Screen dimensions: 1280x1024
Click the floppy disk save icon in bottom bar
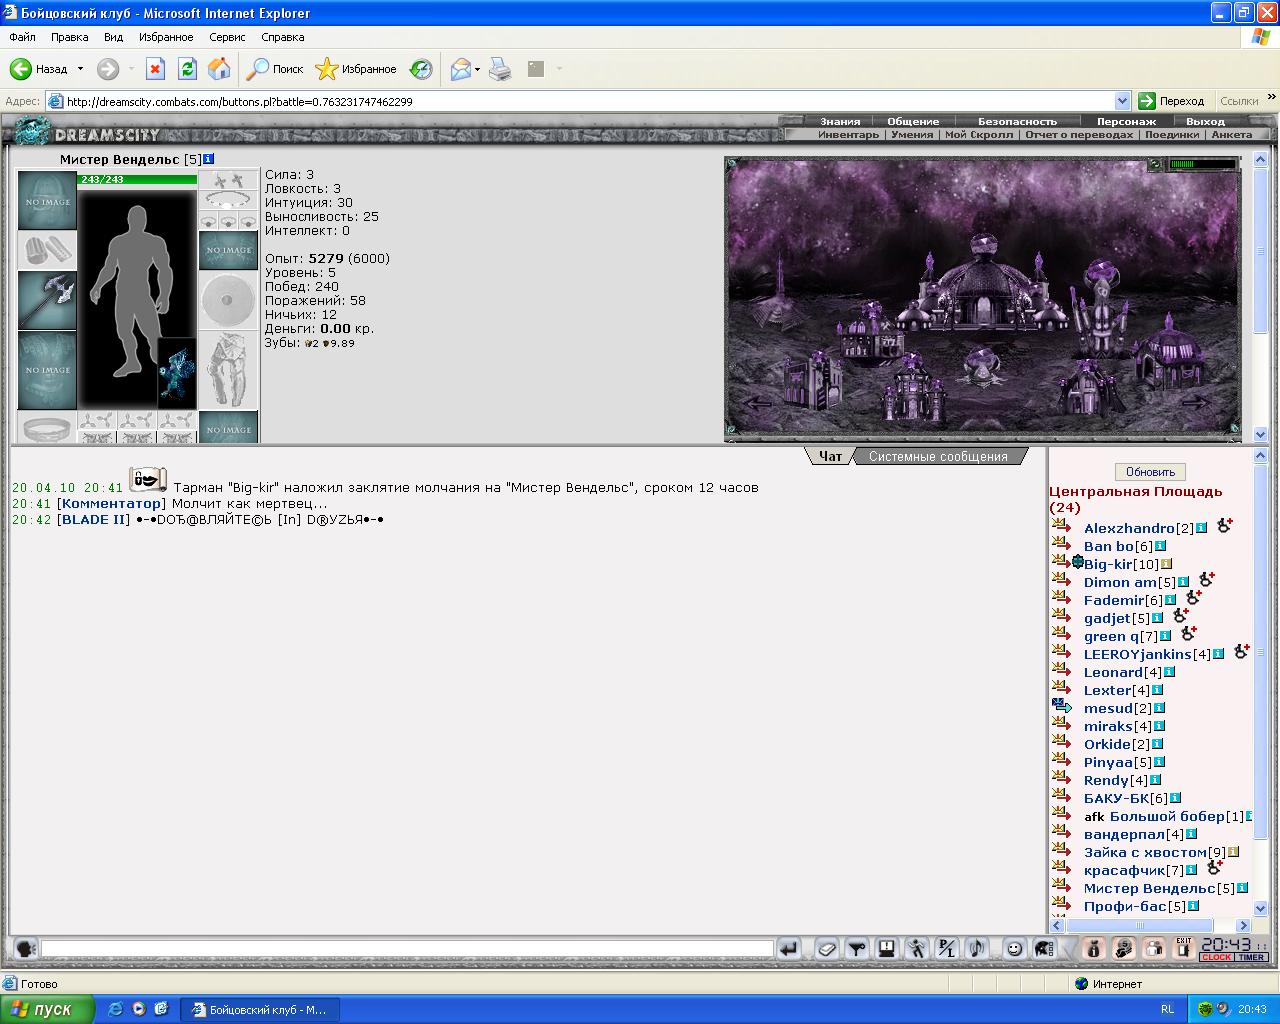coord(886,948)
